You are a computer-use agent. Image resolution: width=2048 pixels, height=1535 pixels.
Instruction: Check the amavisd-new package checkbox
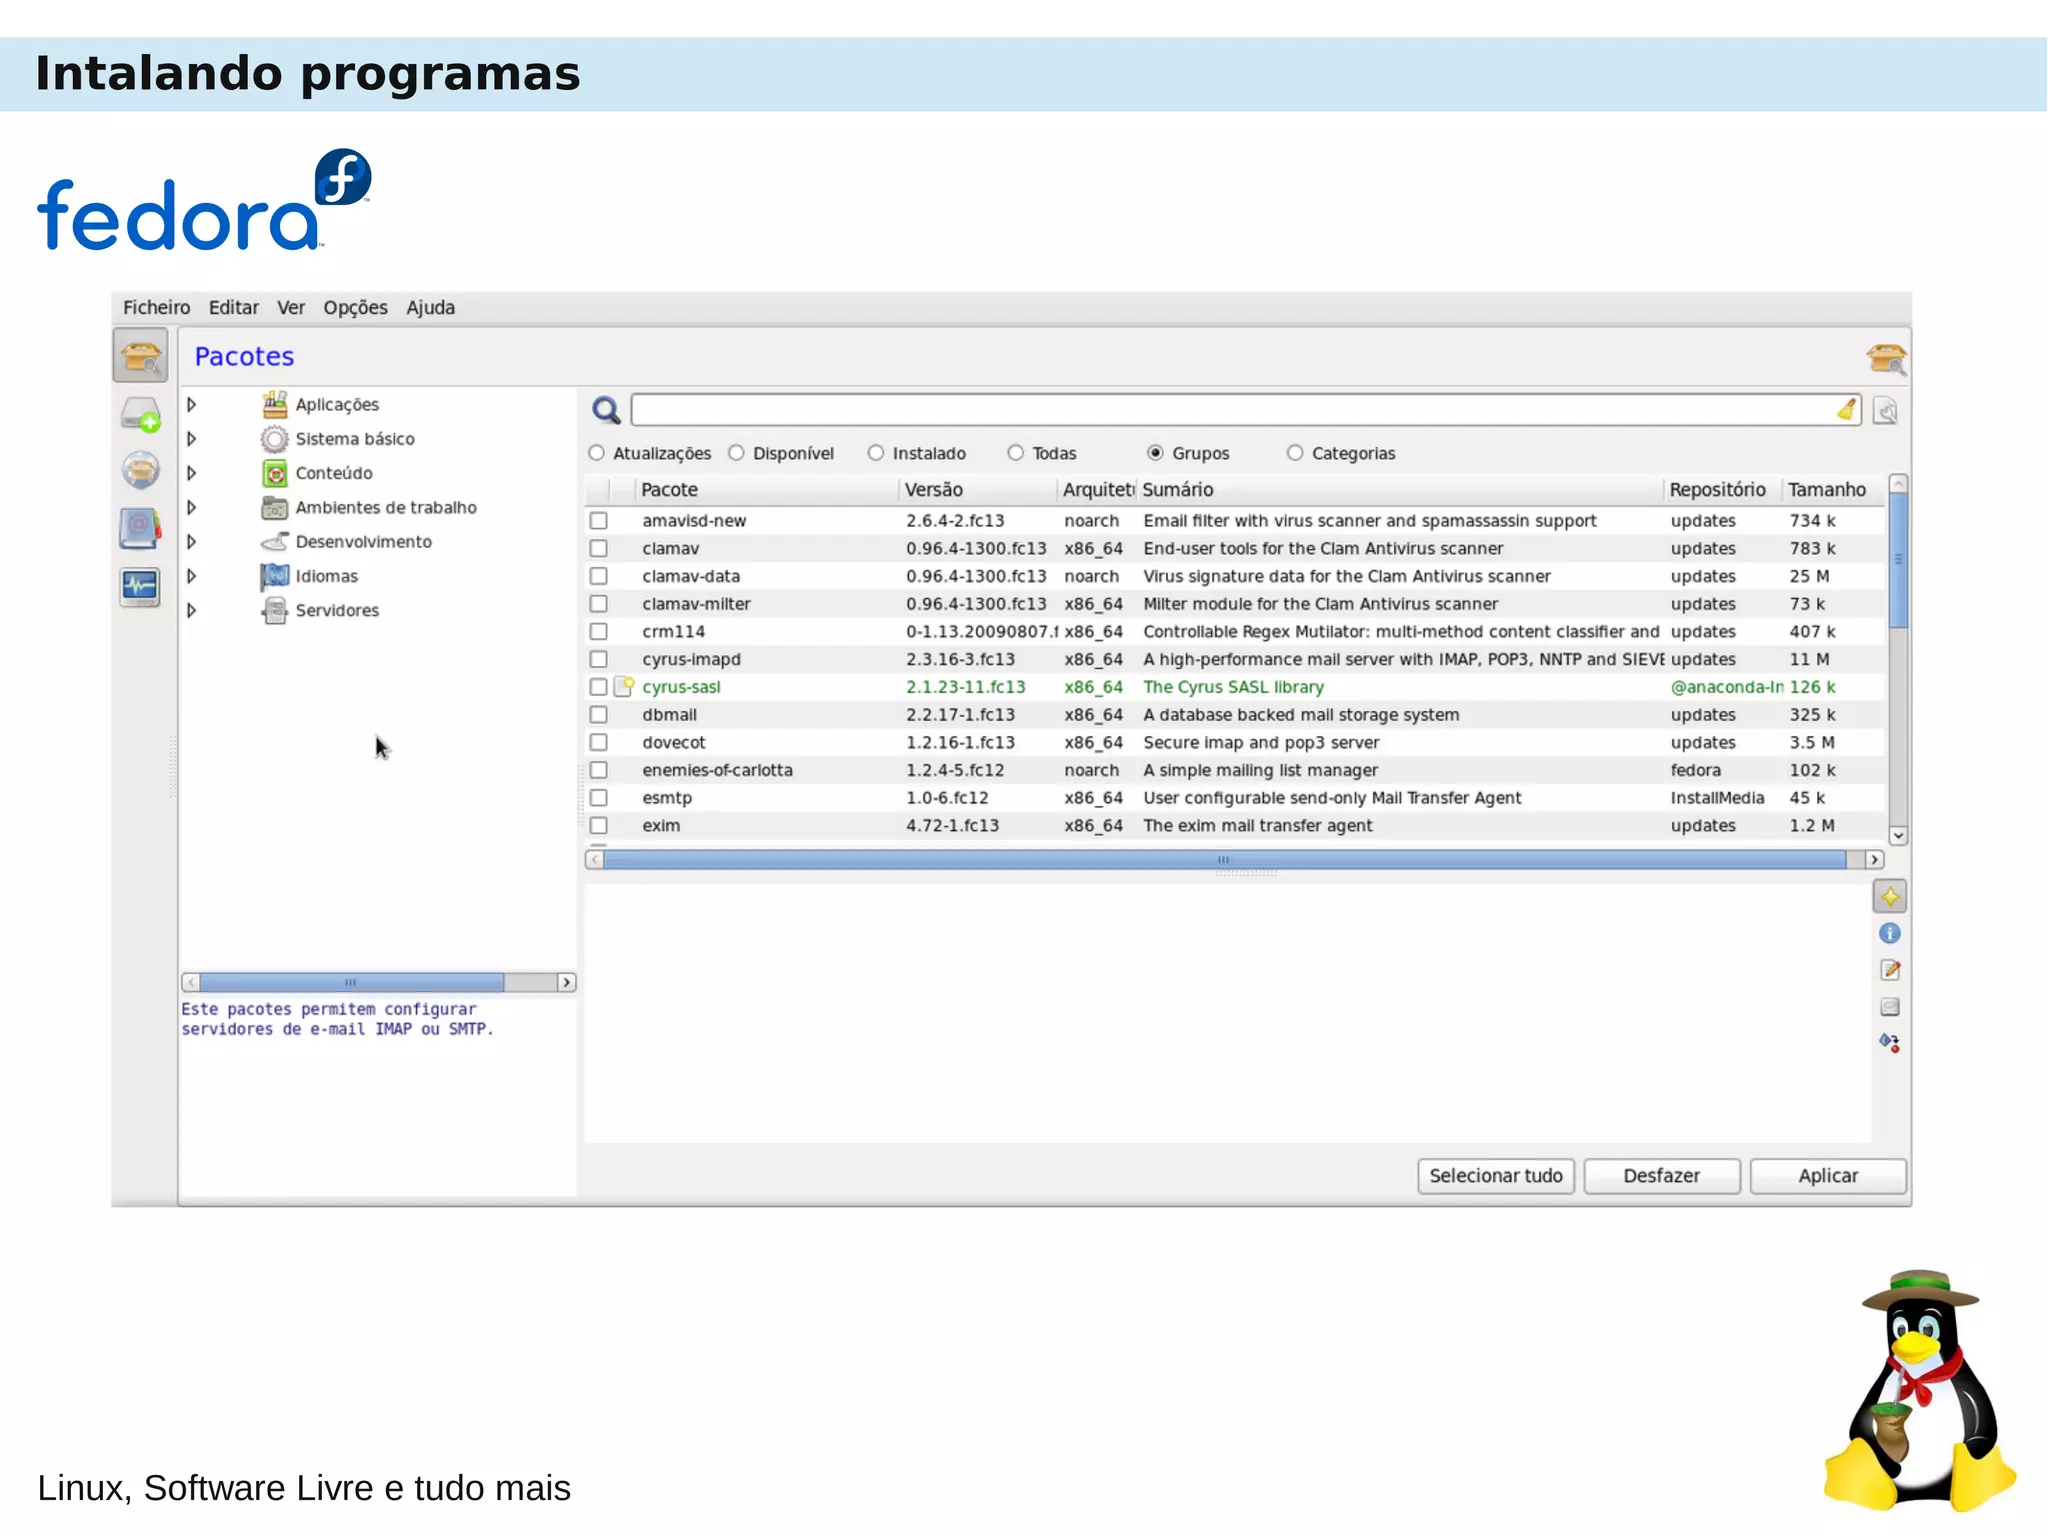point(599,521)
